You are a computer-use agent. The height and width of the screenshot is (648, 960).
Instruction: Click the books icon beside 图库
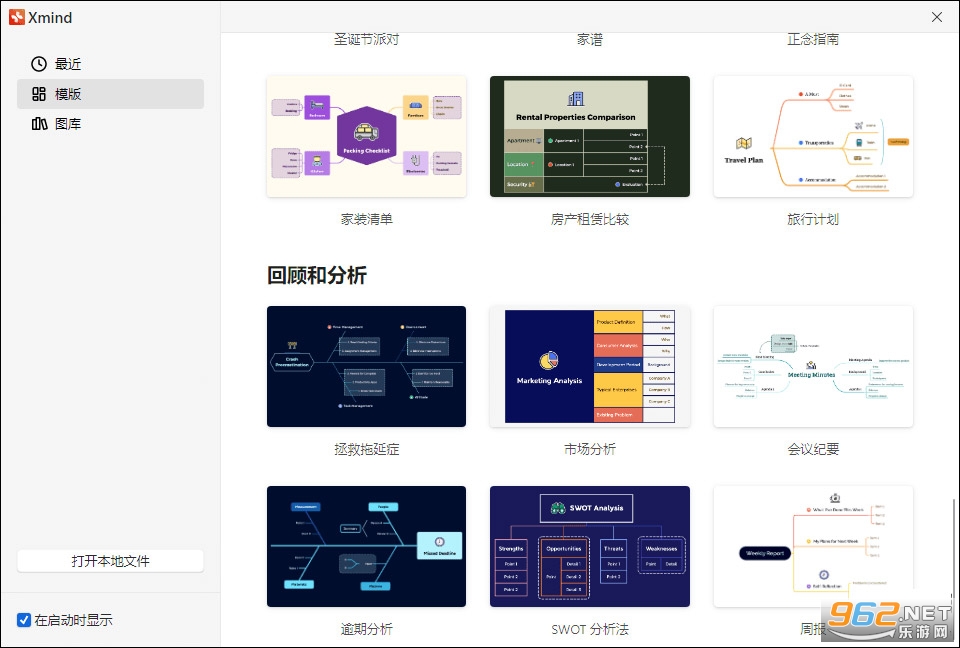click(x=39, y=124)
